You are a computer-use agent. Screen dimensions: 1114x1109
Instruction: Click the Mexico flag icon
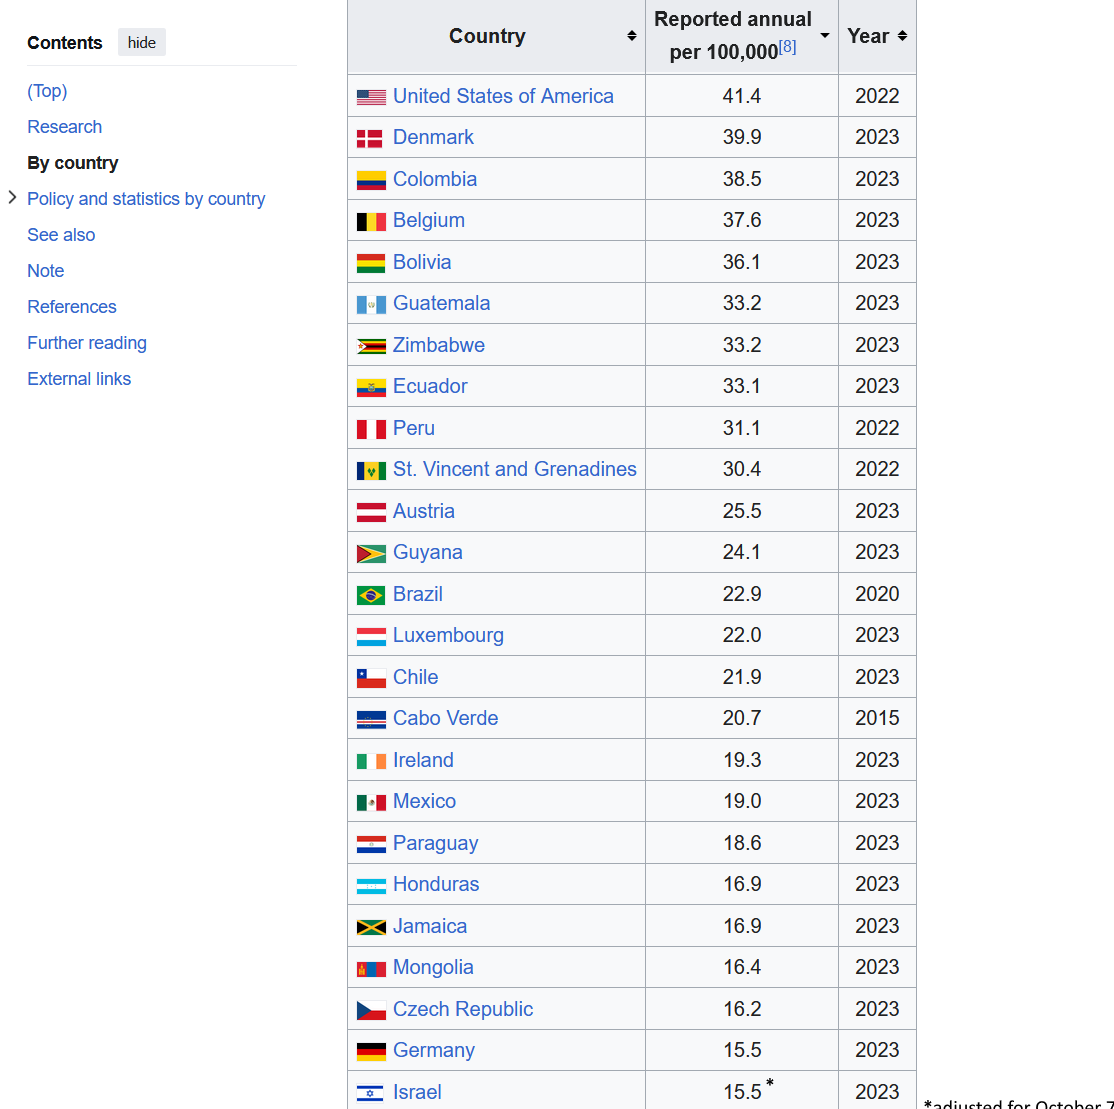[x=371, y=803]
